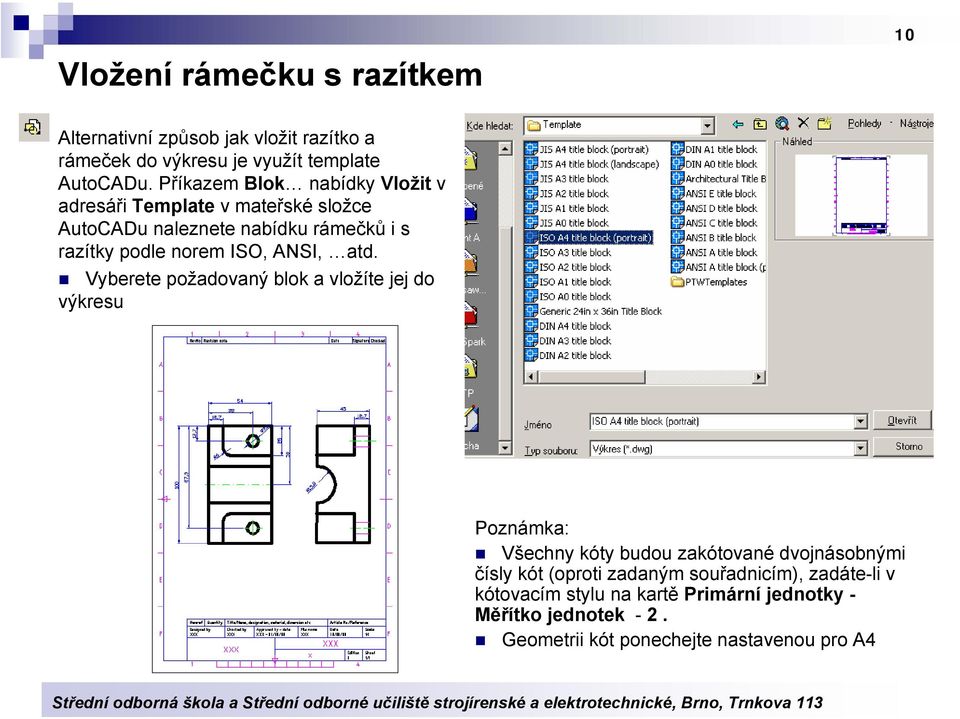
Task: Click the Kde hledat label
Action: [x=490, y=126]
